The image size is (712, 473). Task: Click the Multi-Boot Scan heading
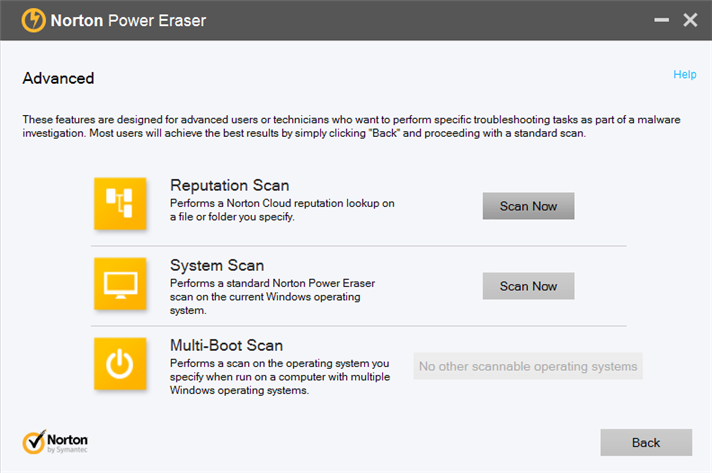[226, 345]
